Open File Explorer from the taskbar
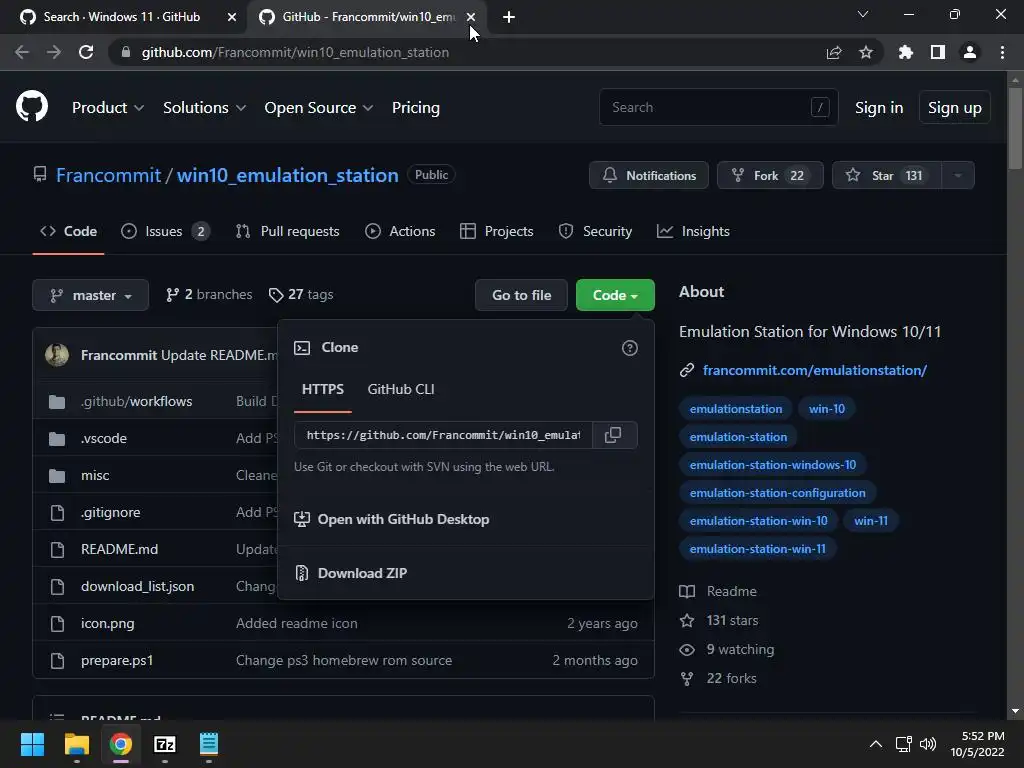 (x=76, y=744)
